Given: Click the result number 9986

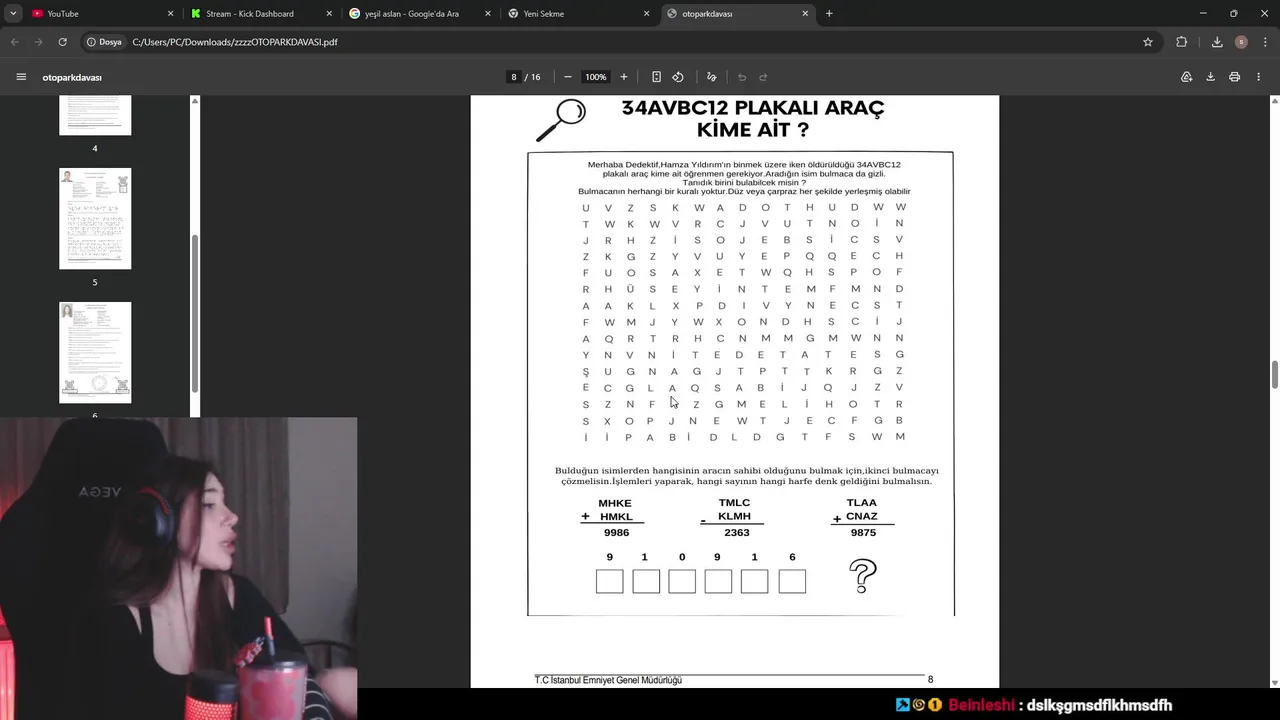Looking at the screenshot, I should [x=617, y=533].
